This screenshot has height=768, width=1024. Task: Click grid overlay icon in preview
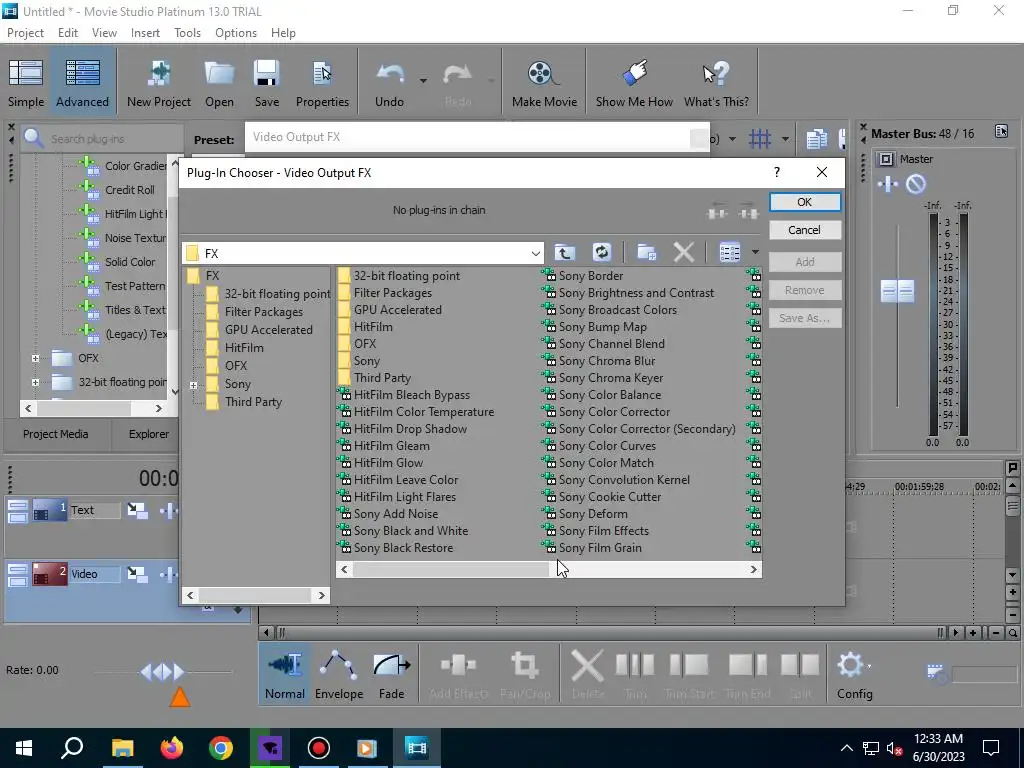pos(760,138)
